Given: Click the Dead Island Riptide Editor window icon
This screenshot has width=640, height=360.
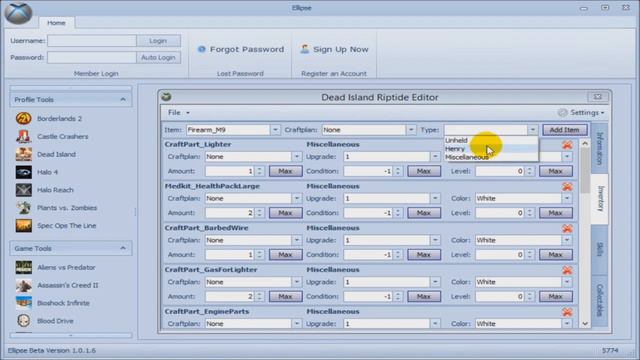Looking at the screenshot, I should click(166, 97).
